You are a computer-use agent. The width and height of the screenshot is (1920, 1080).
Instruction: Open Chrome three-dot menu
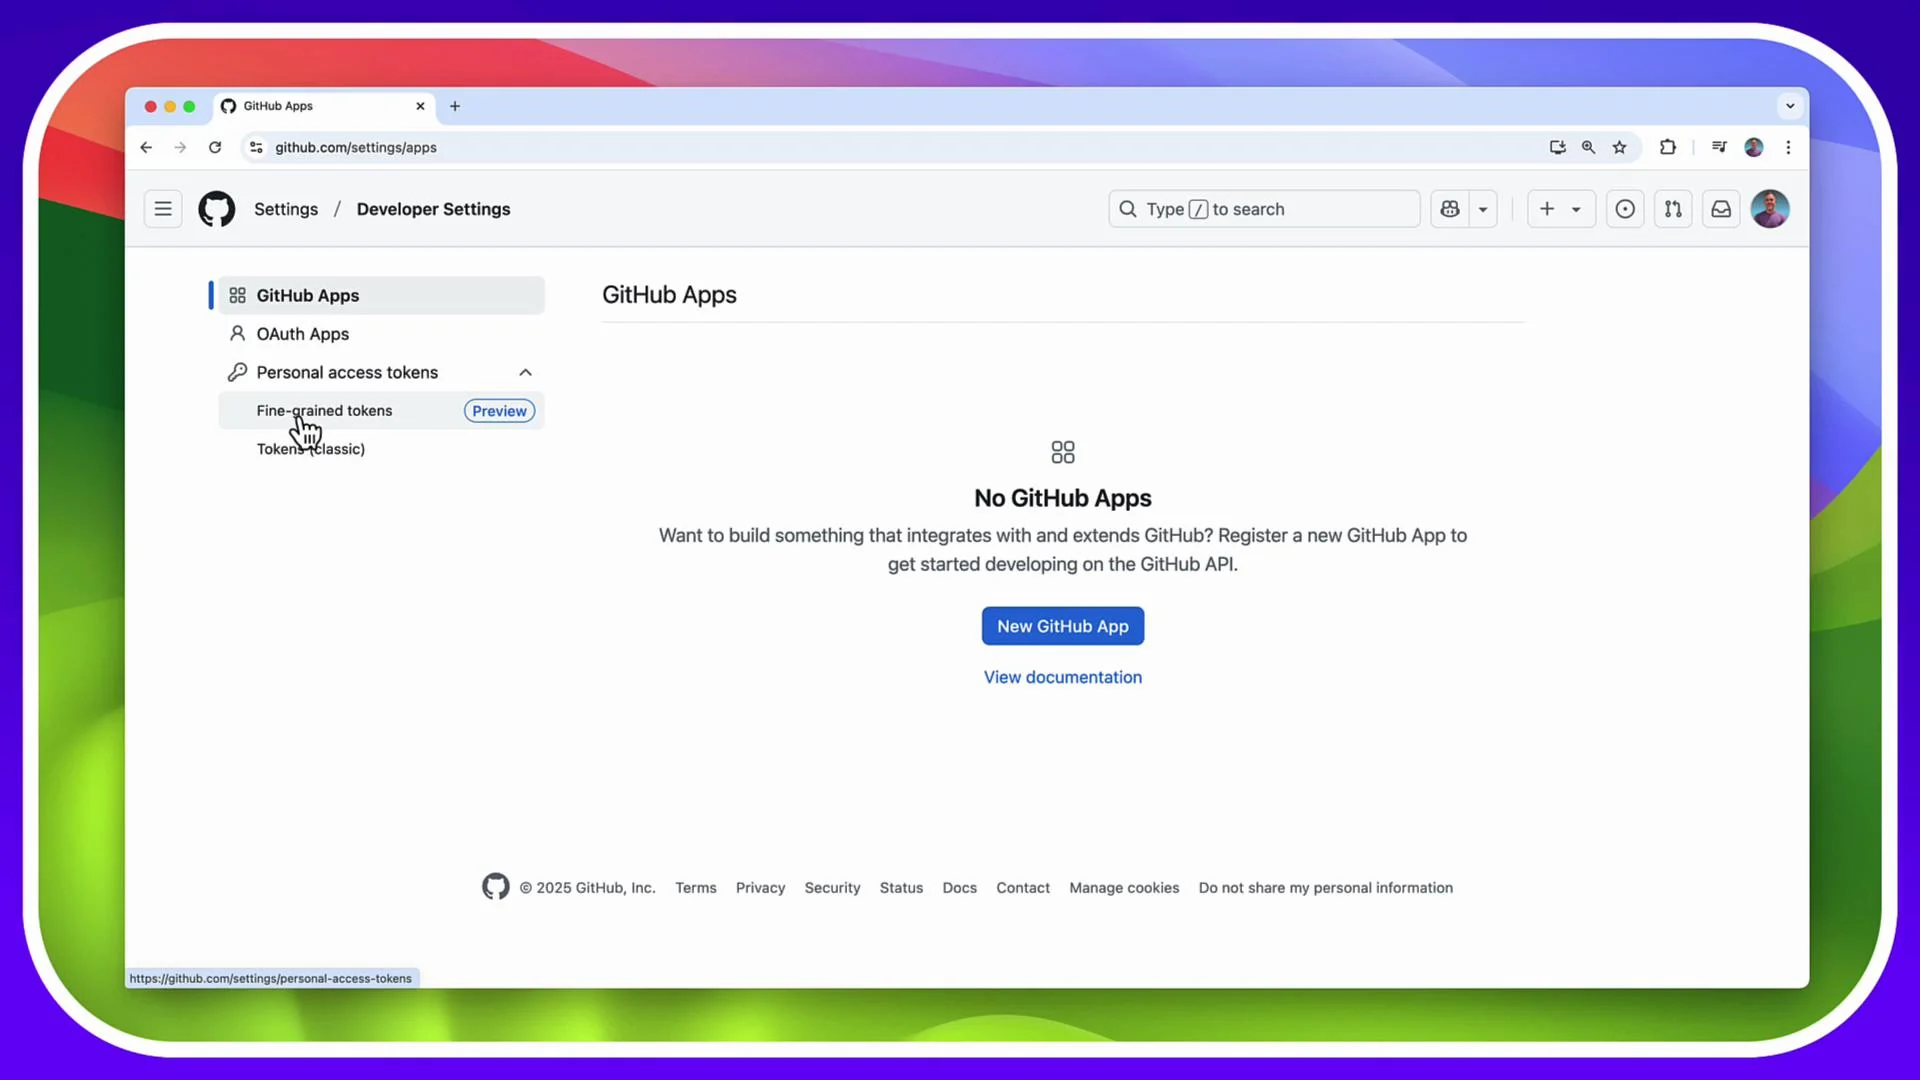(x=1788, y=147)
